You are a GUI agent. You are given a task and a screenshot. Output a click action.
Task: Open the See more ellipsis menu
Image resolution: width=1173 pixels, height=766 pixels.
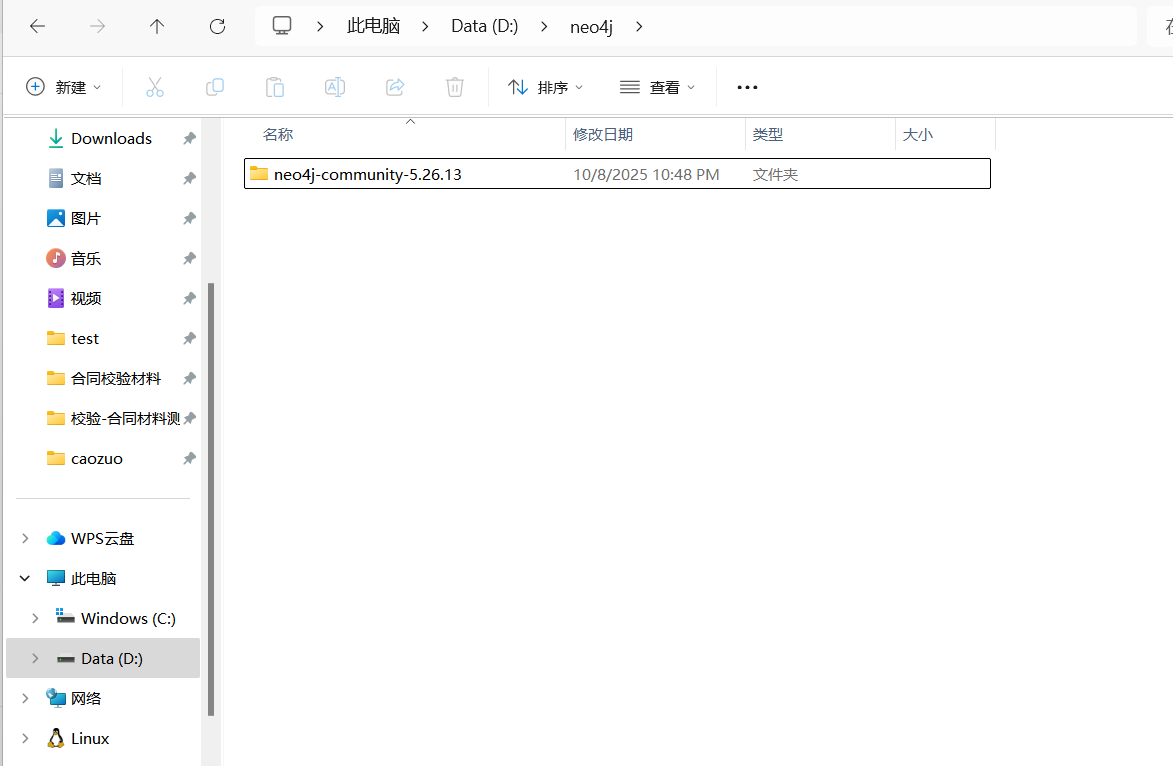[x=747, y=88]
